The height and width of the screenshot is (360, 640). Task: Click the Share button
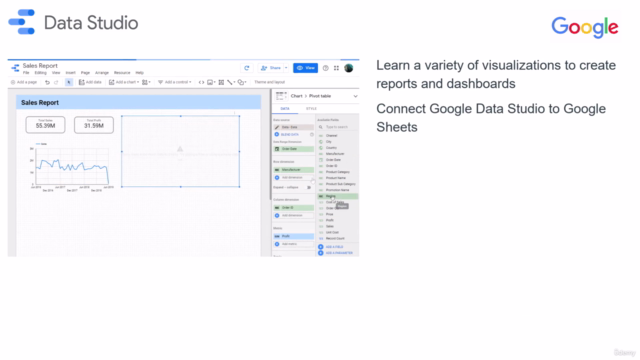pos(271,68)
